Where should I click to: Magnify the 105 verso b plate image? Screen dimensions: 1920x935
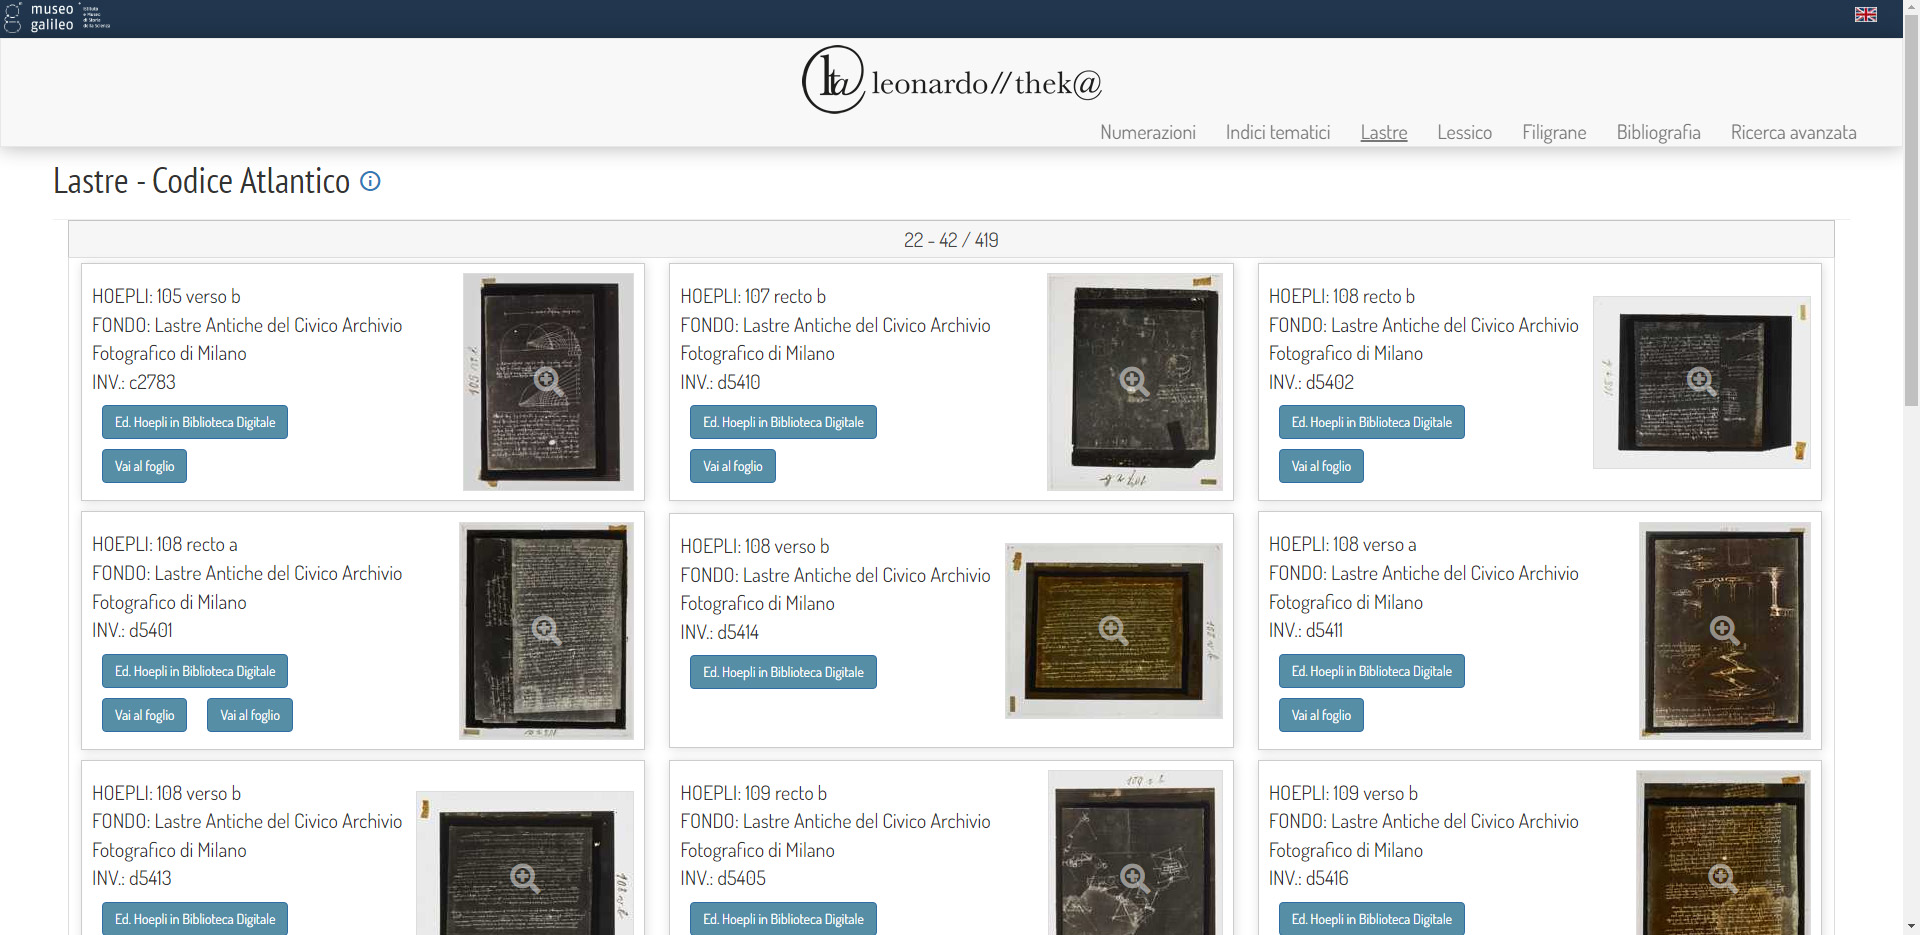coord(548,381)
